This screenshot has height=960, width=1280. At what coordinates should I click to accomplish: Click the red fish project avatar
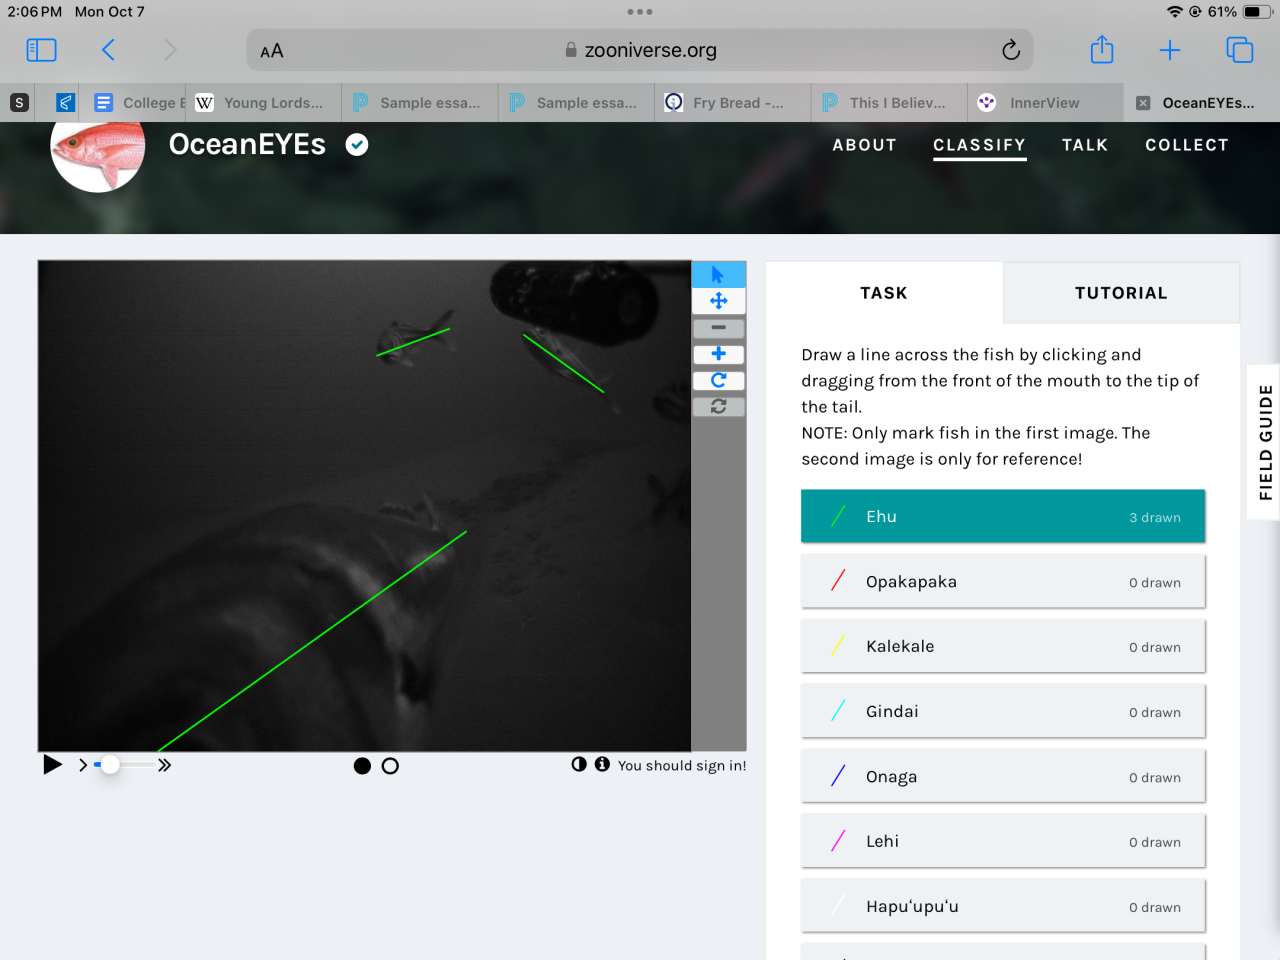[x=98, y=150]
